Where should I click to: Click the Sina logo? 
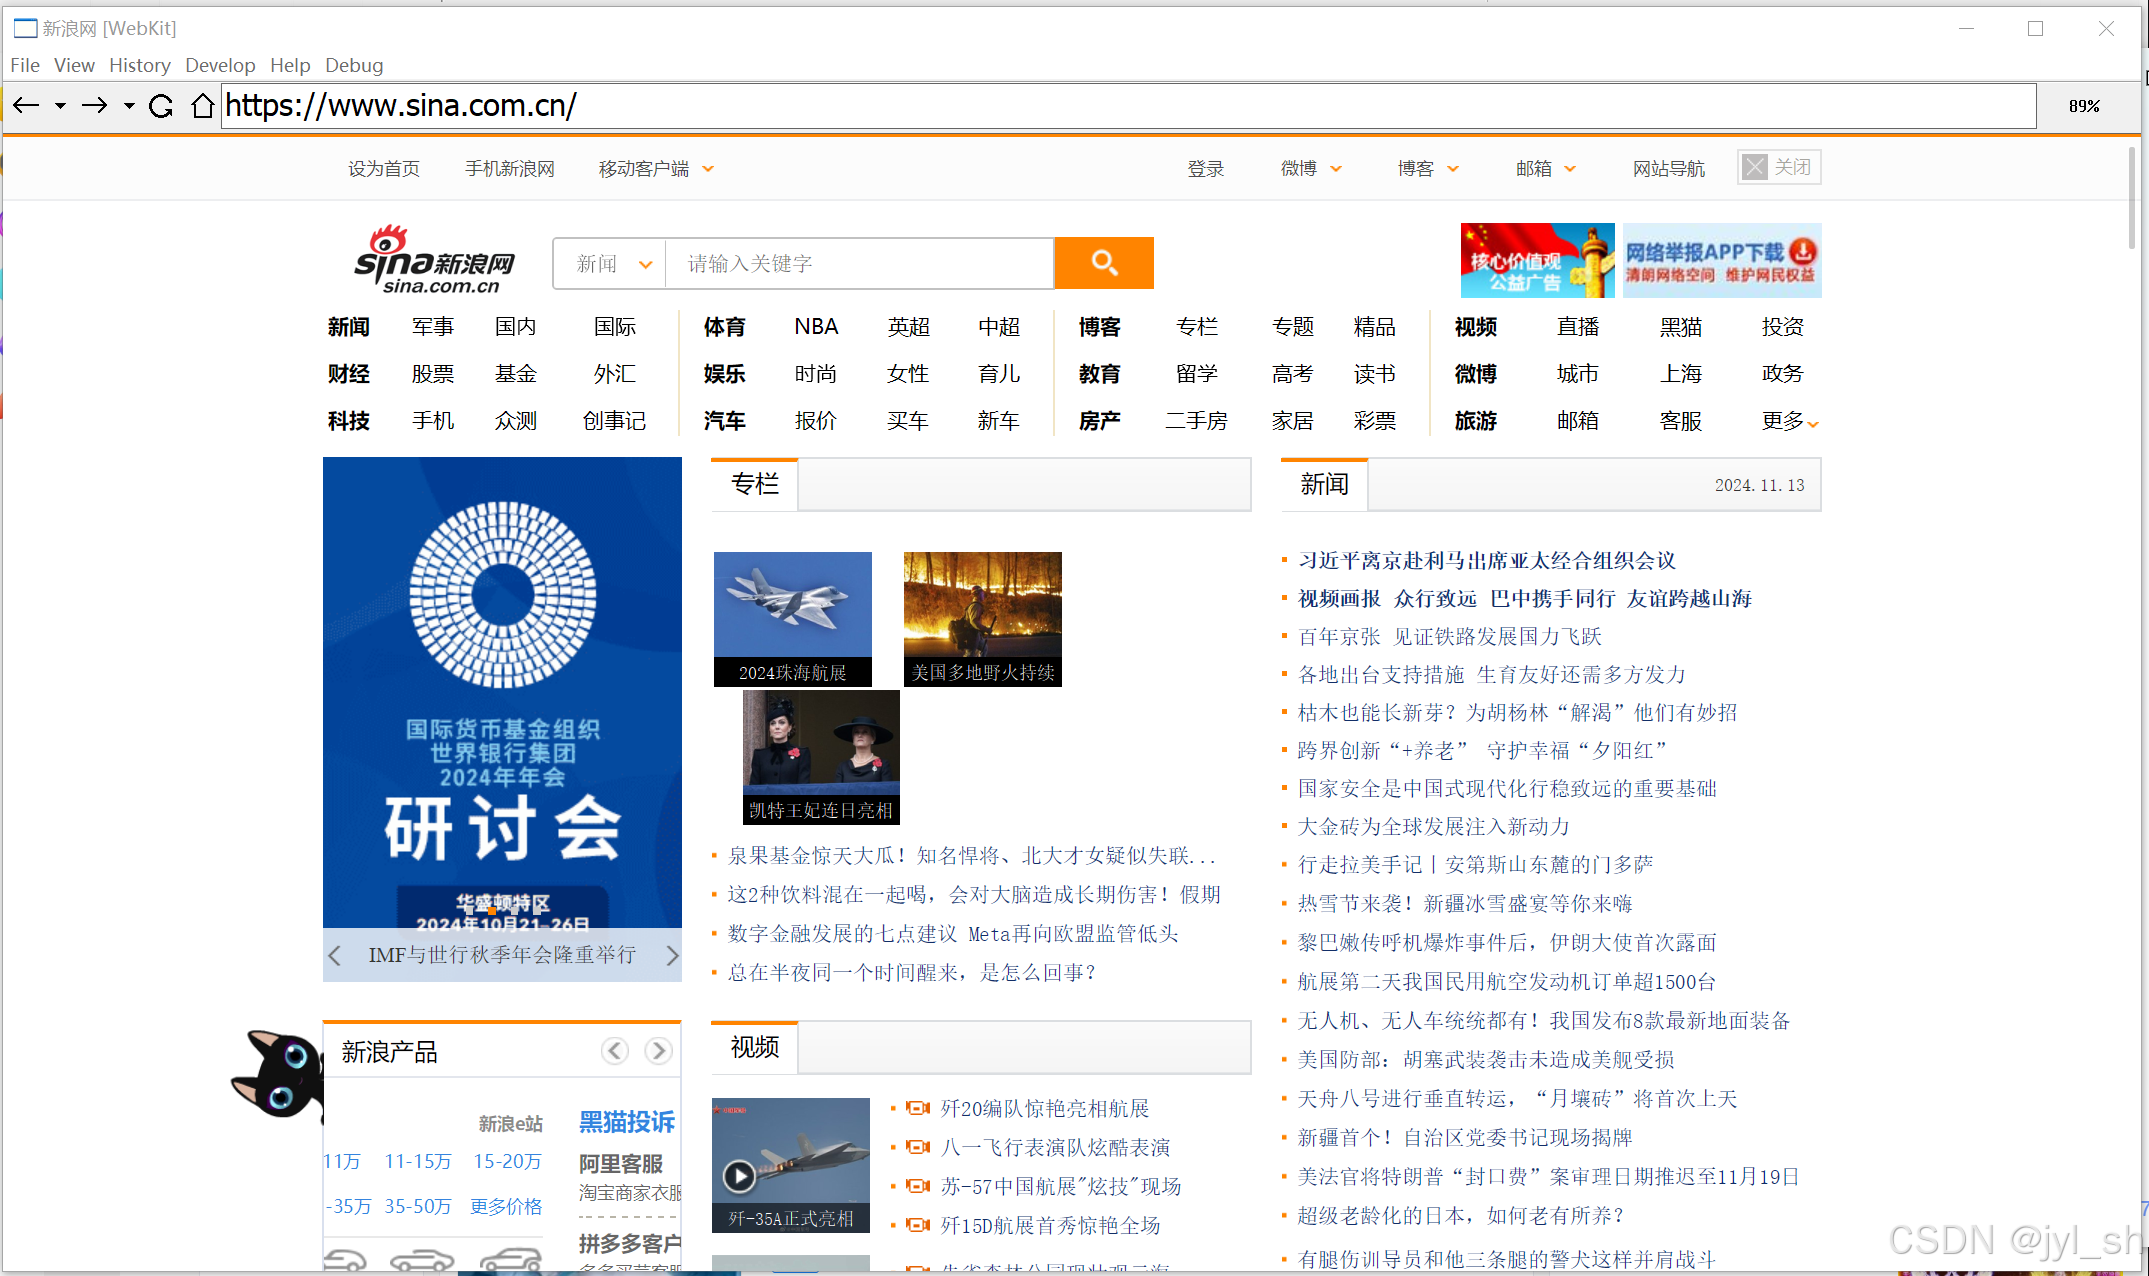pyautogui.click(x=434, y=260)
